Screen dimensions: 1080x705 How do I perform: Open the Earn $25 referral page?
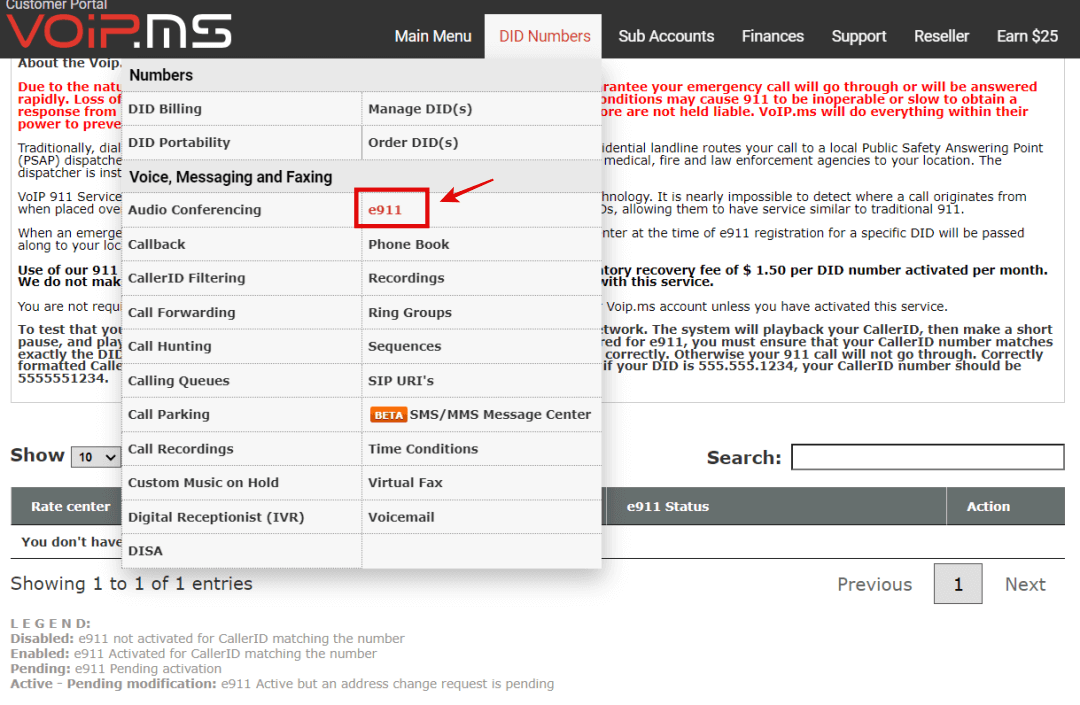1027,36
